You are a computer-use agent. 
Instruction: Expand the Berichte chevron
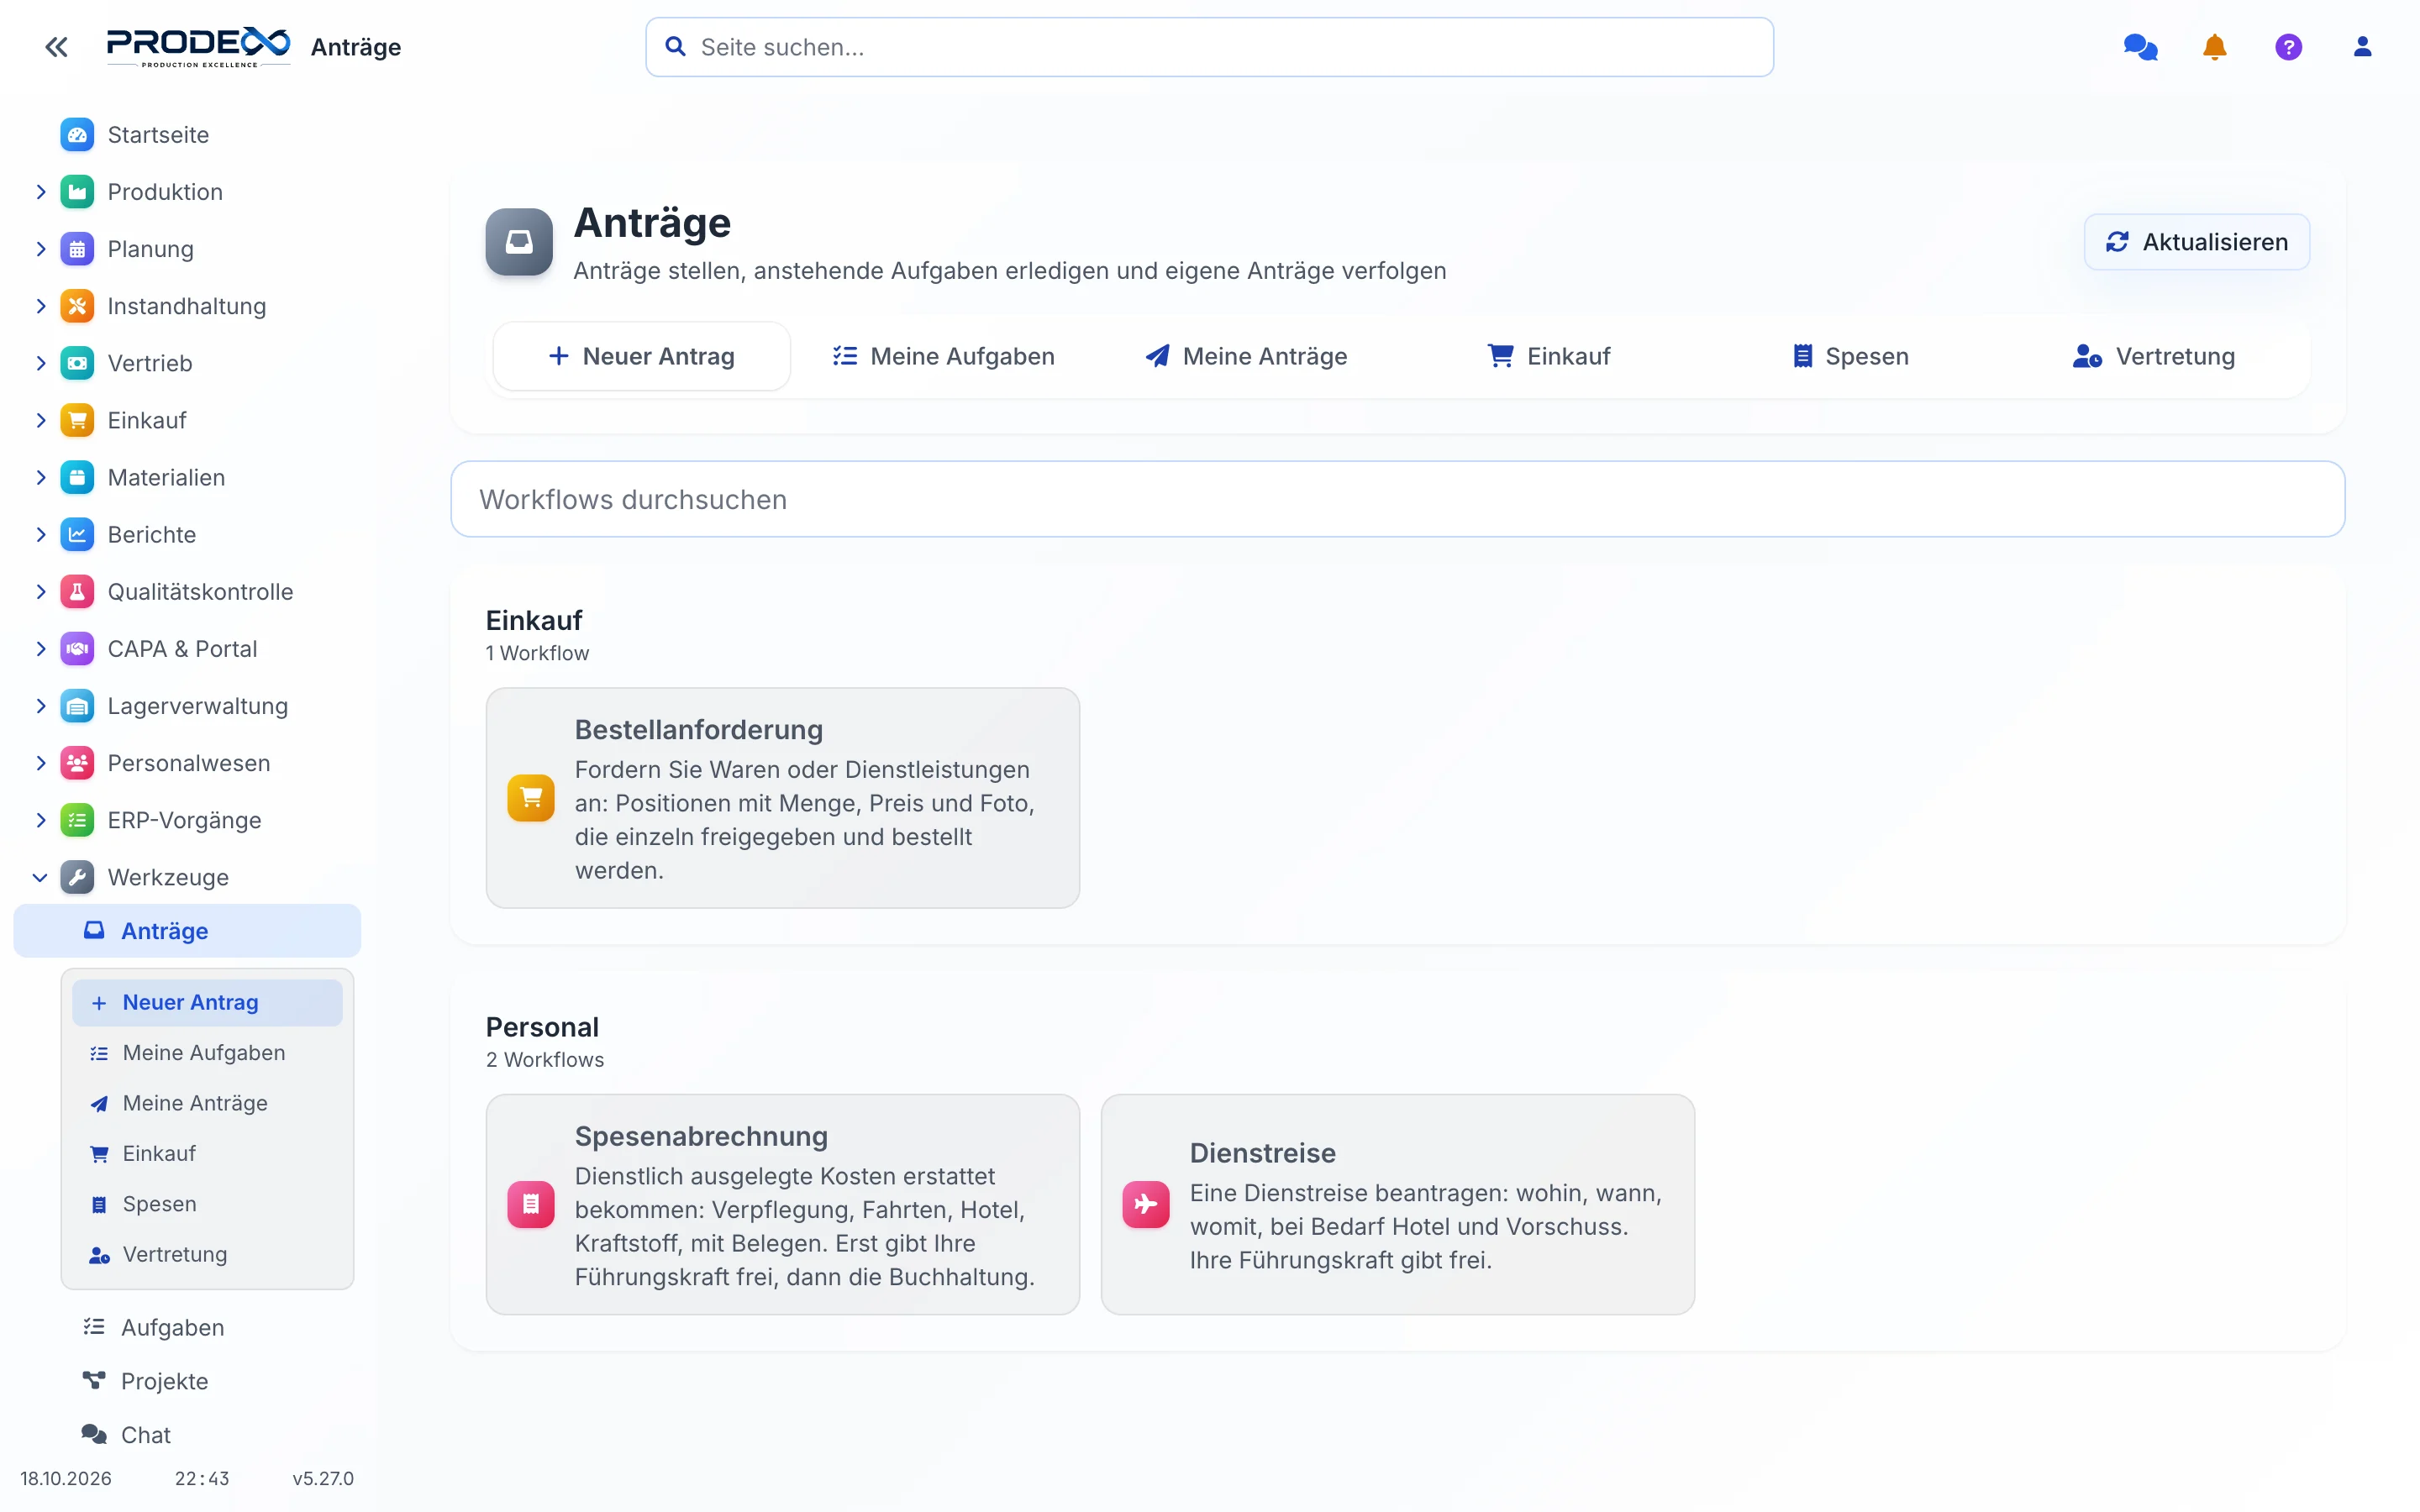pos(40,534)
